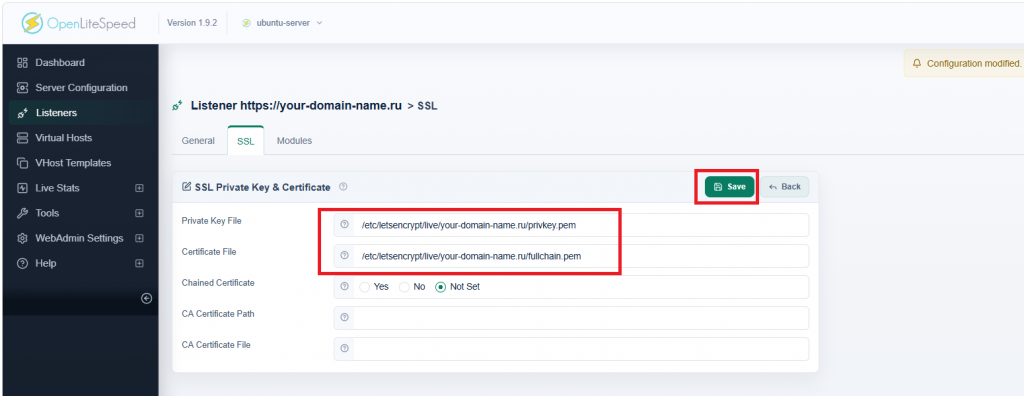
Task: Click the WebAdmin Settings gear icon
Action: [x=22, y=238]
